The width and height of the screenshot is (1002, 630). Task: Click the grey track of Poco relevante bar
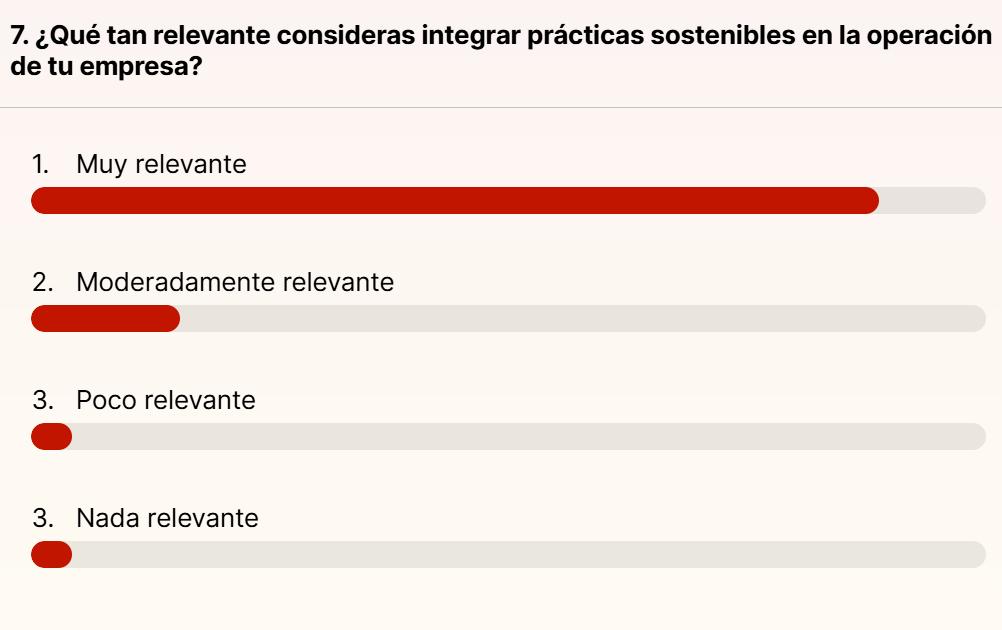tap(529, 436)
